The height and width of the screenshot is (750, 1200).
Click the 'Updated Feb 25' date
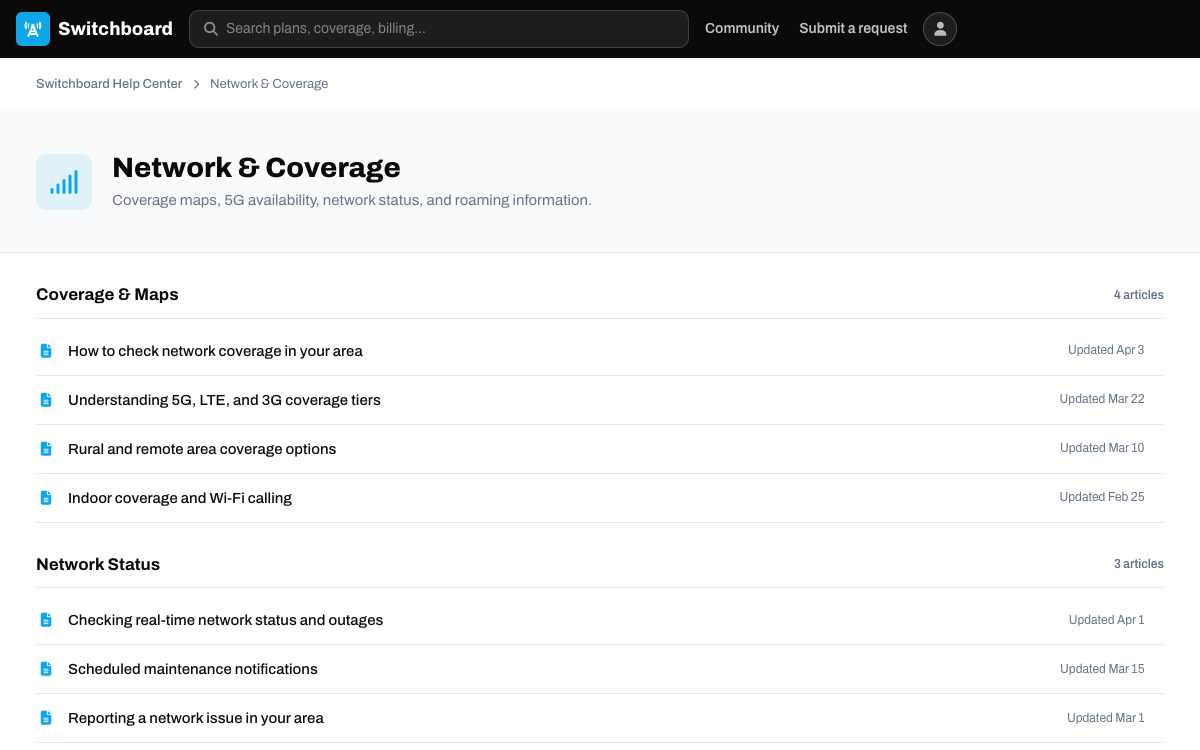coord(1102,497)
